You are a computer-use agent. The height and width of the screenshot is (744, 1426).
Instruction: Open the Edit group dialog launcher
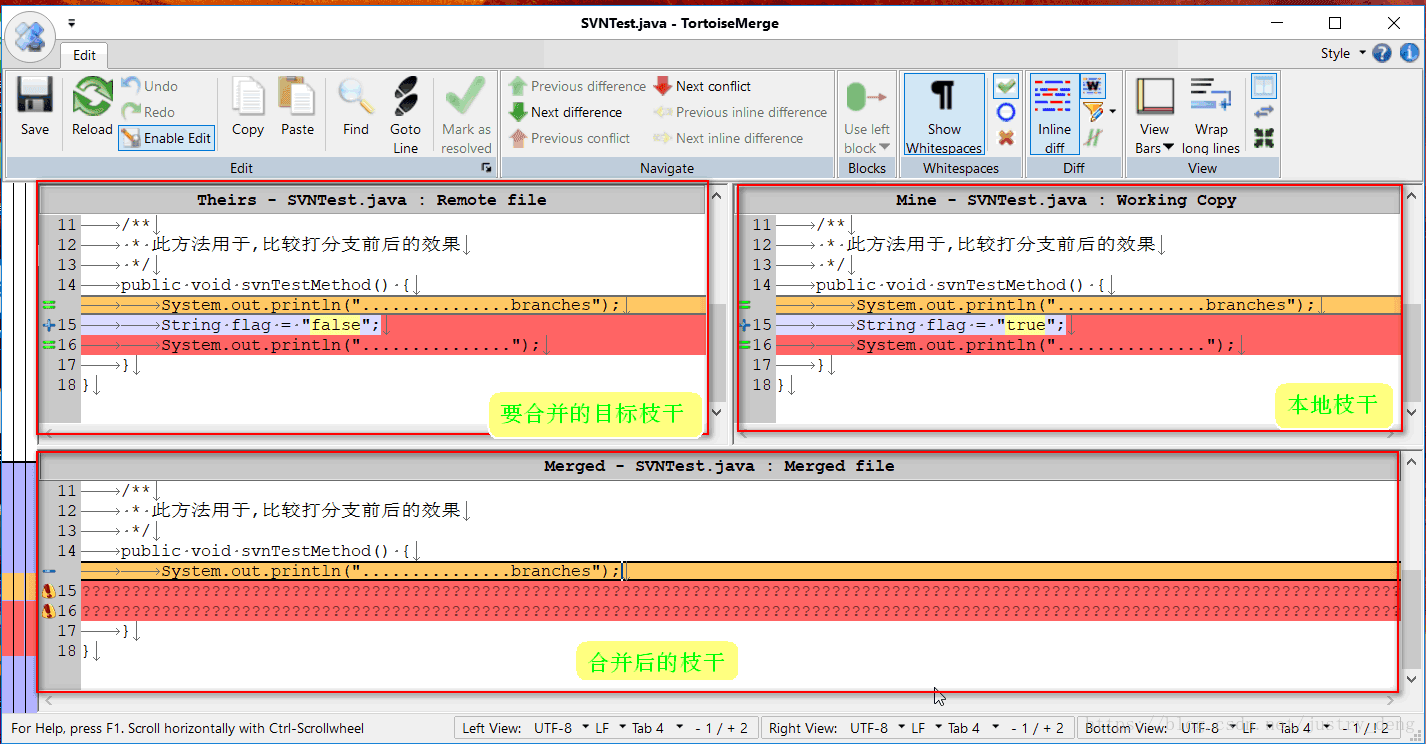pos(487,168)
